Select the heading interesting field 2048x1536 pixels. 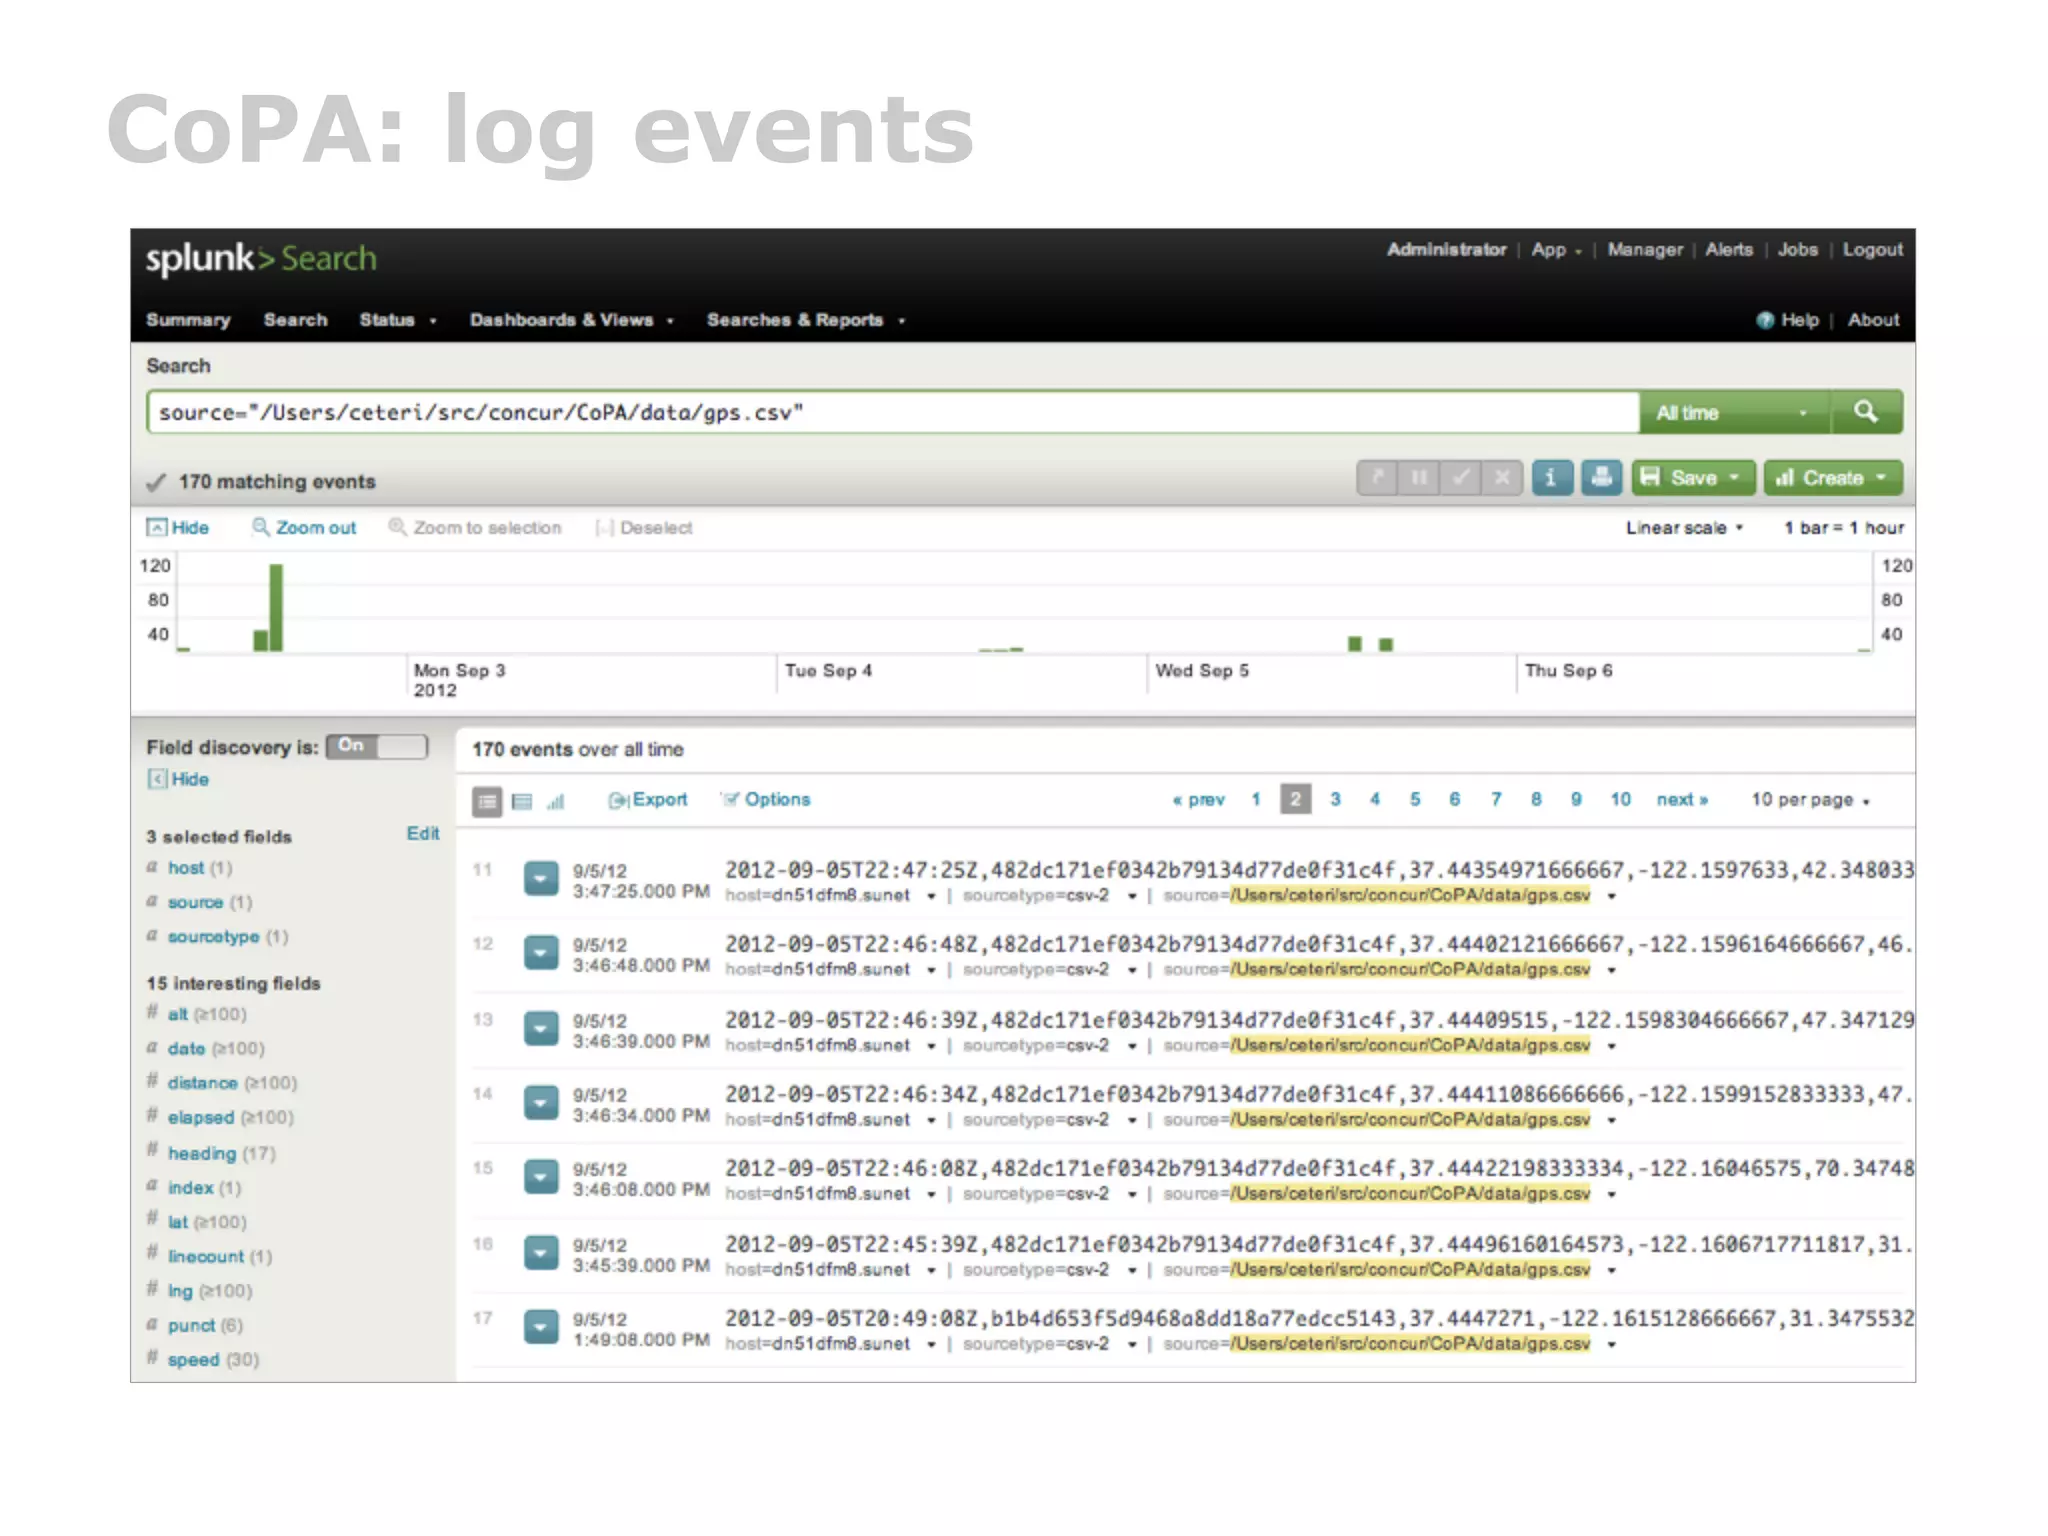click(202, 1154)
